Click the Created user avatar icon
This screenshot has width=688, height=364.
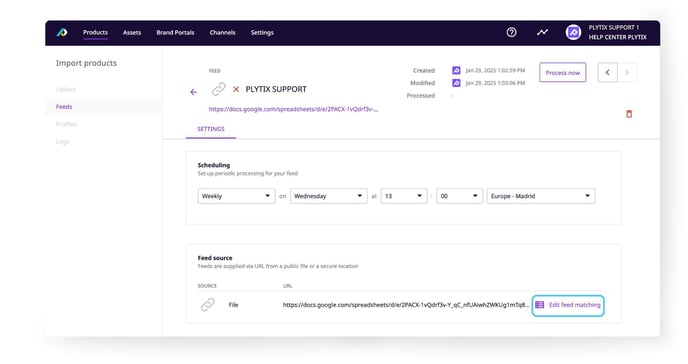tap(456, 70)
